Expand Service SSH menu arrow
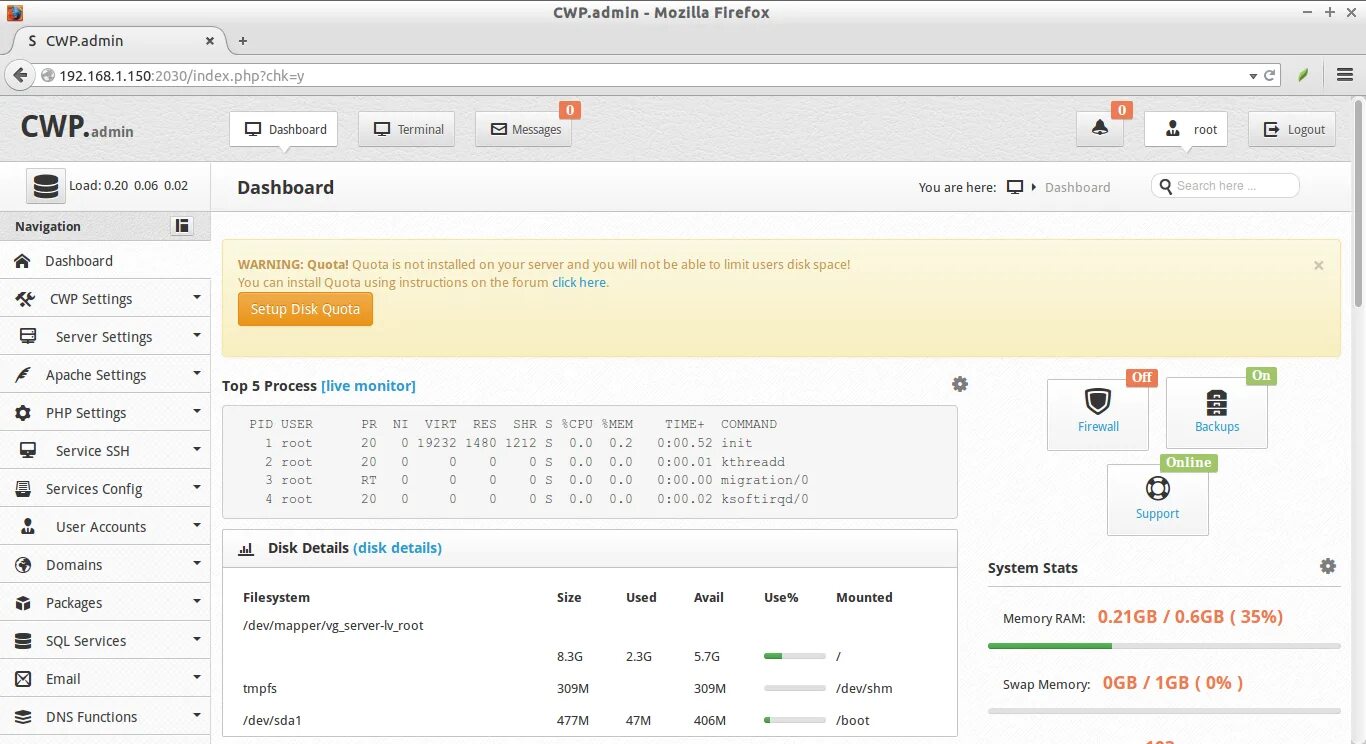1366x744 pixels. coord(197,449)
